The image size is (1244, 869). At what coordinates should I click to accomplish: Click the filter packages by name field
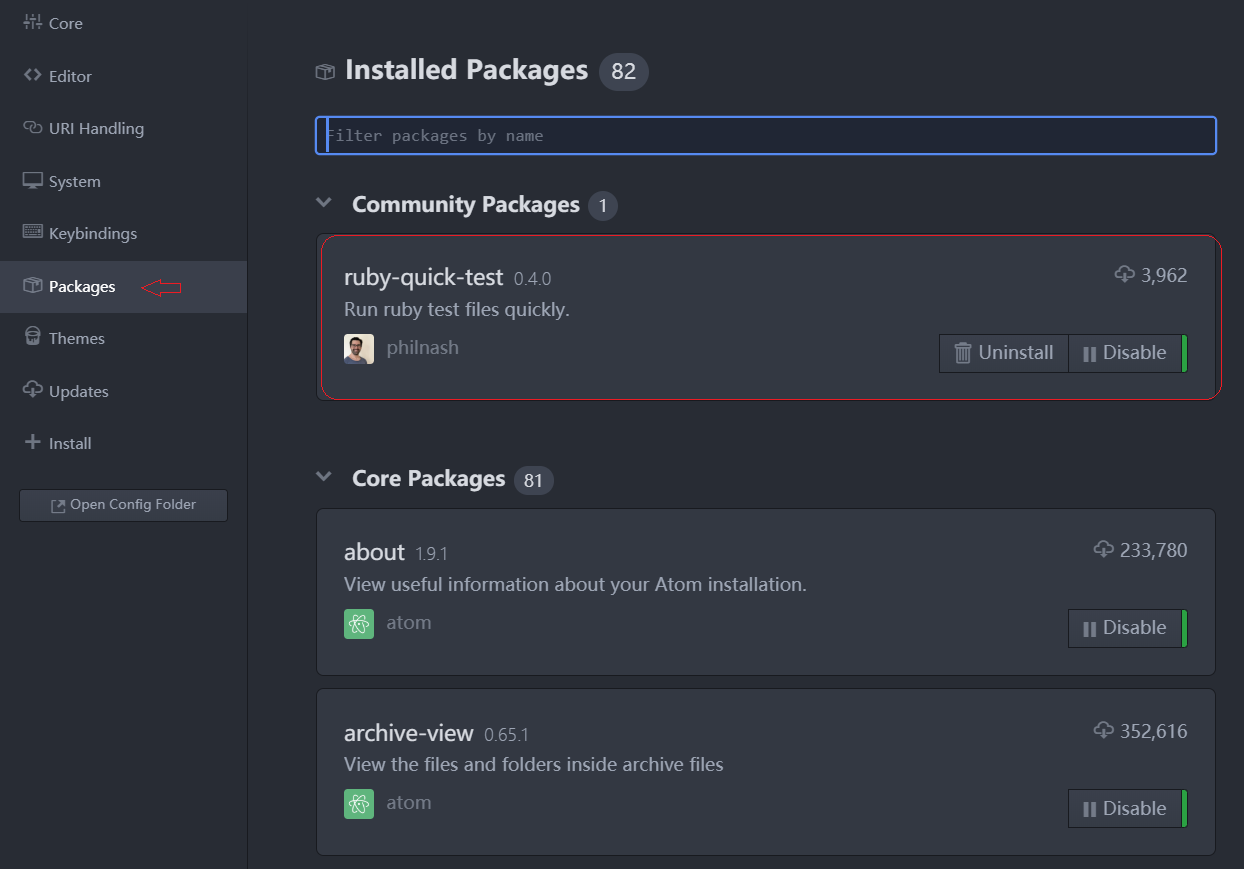(x=766, y=135)
